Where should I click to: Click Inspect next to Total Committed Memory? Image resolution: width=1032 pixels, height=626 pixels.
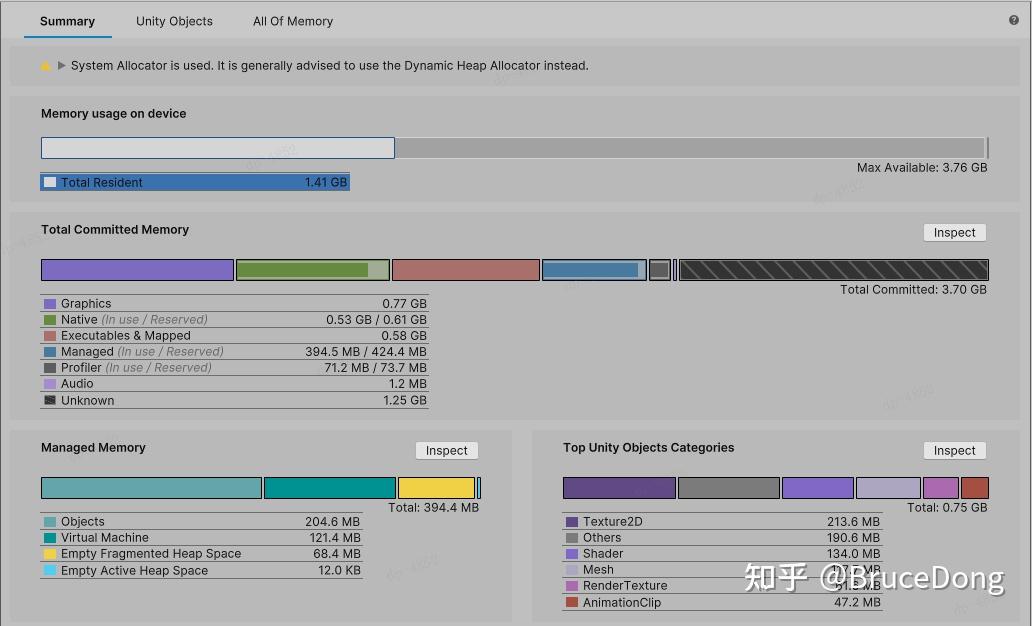pos(954,232)
